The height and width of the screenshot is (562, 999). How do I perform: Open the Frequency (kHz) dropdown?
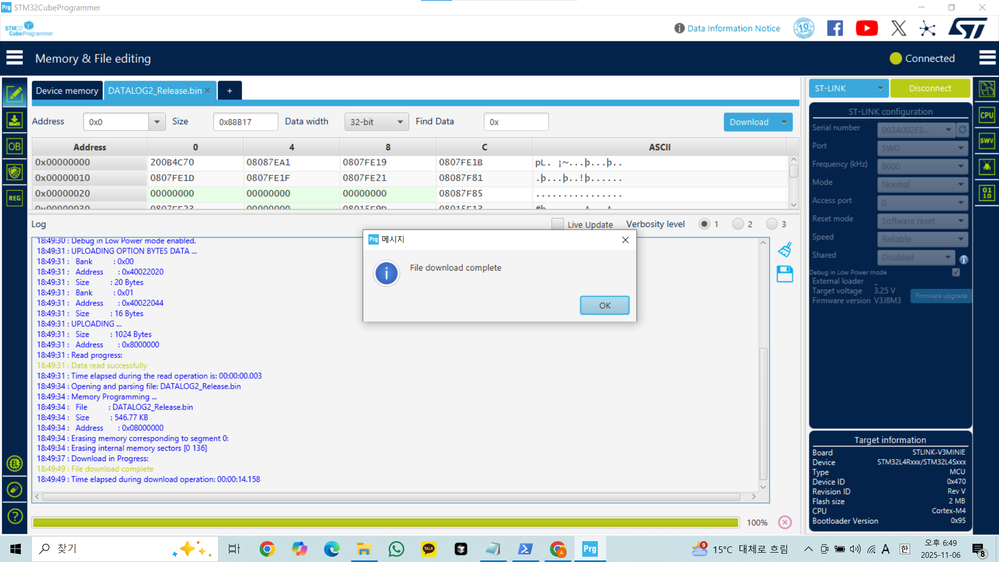point(923,166)
